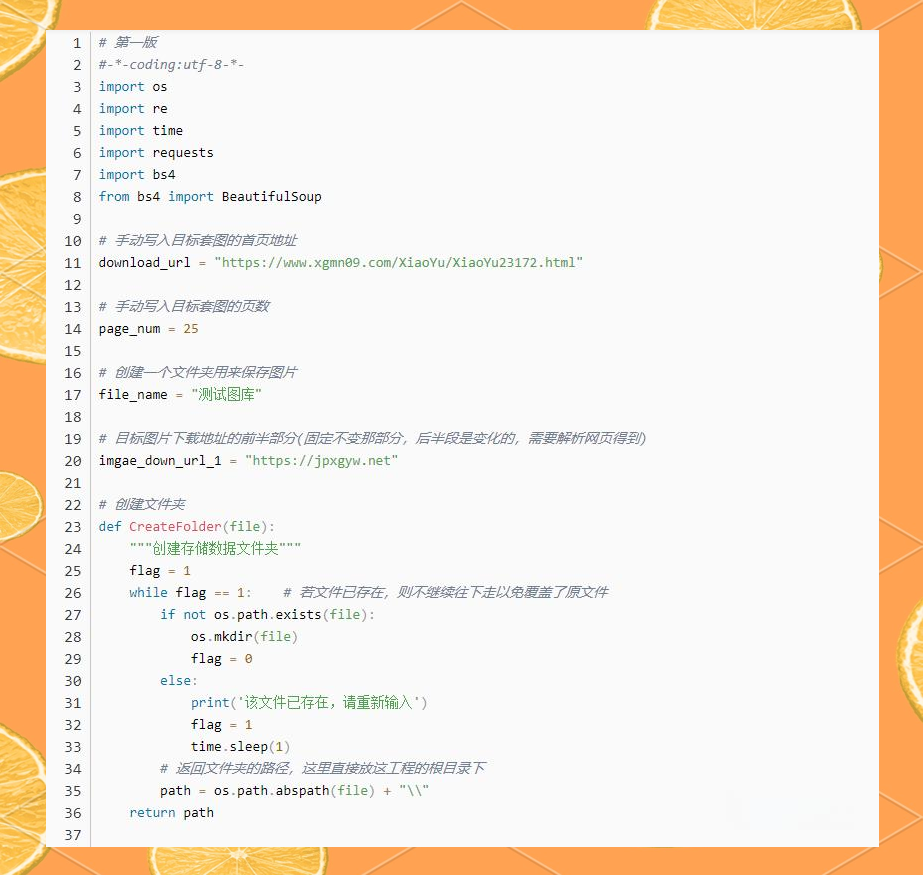Click the 'import requests' line

pyautogui.click(x=156, y=153)
